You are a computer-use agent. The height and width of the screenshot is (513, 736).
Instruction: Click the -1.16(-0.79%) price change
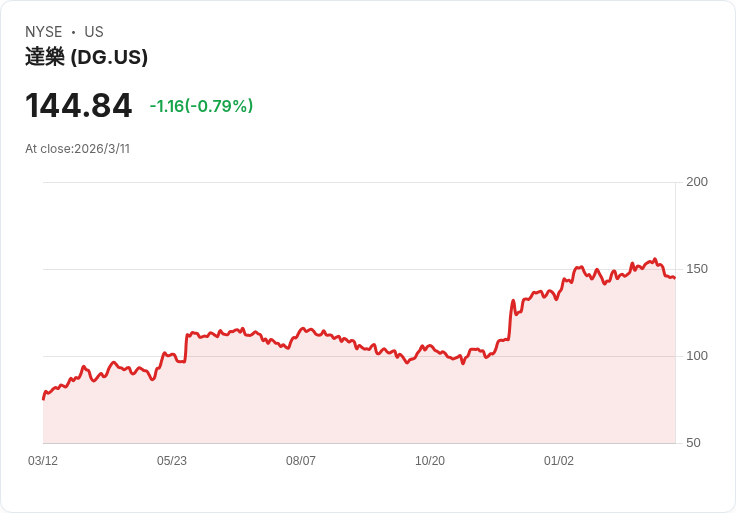(x=201, y=106)
